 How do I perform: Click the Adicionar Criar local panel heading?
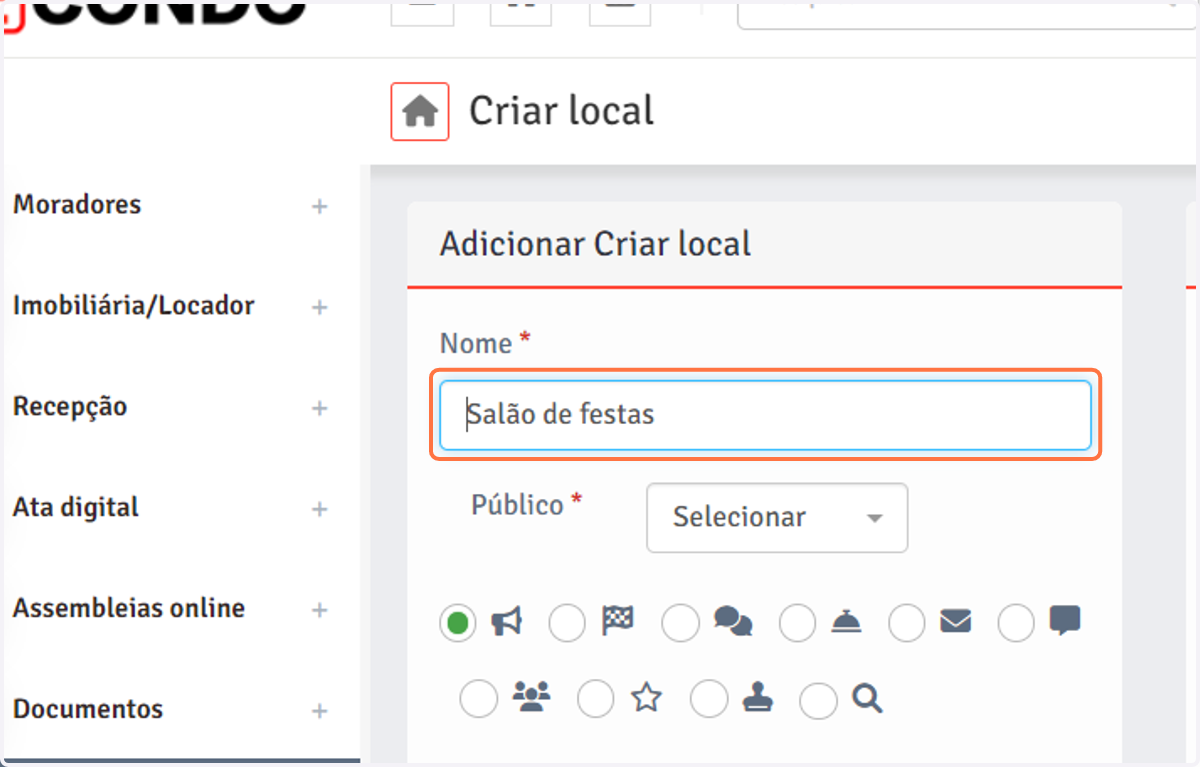tap(595, 243)
